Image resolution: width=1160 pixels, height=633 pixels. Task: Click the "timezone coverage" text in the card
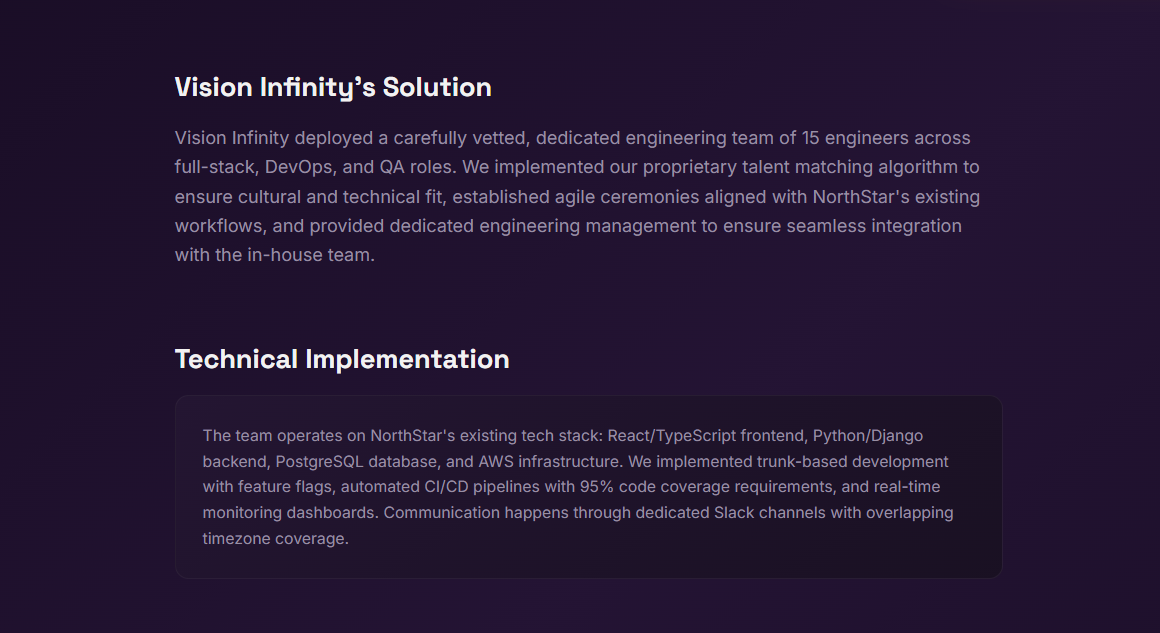tap(275, 539)
